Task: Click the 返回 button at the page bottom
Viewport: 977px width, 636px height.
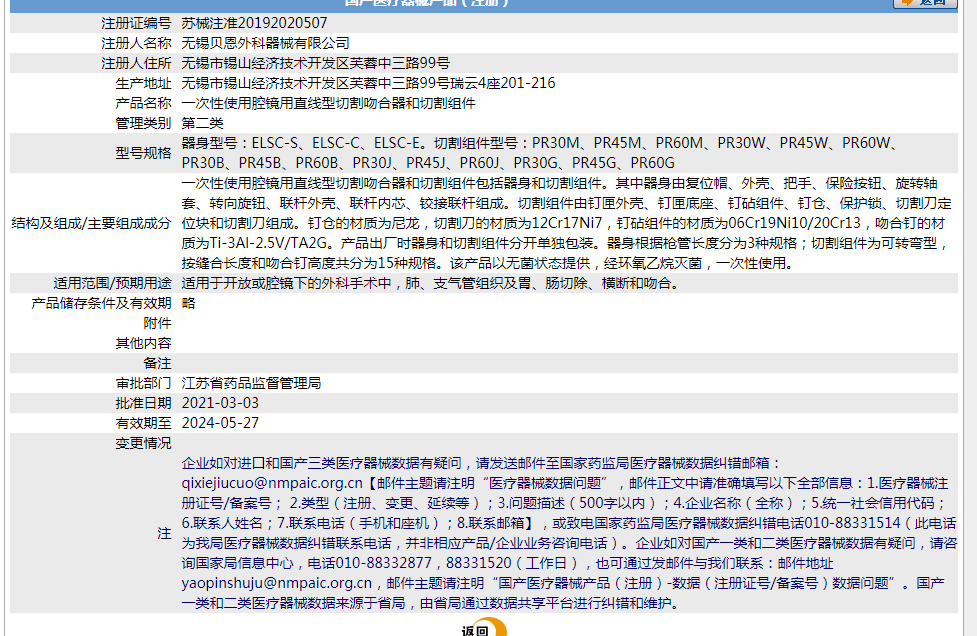Action: point(484,628)
